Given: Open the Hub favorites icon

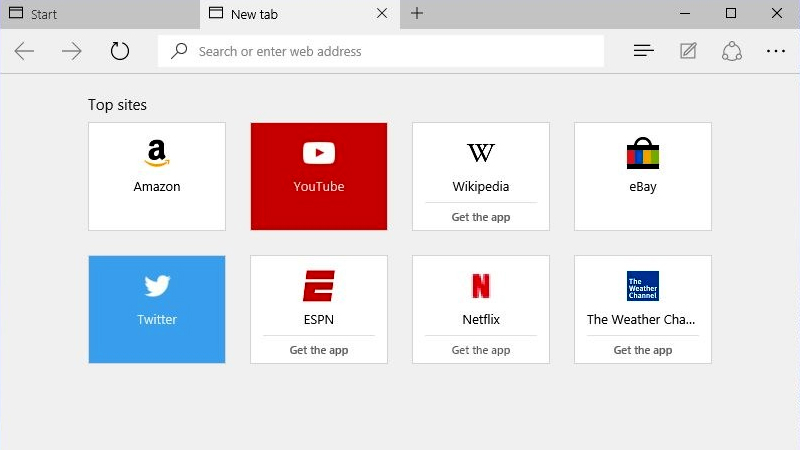Looking at the screenshot, I should tap(644, 51).
